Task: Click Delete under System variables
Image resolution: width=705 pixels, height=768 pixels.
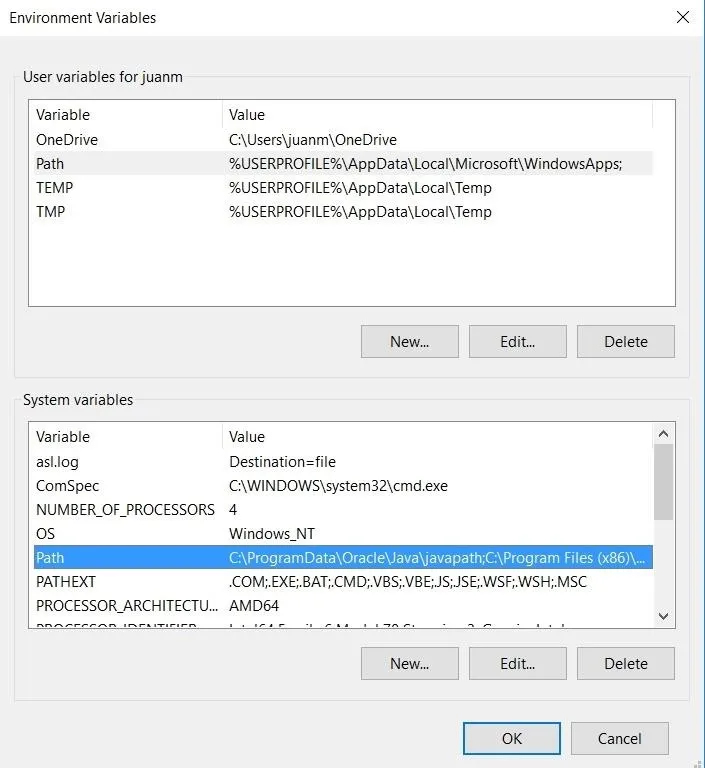Action: 626,664
